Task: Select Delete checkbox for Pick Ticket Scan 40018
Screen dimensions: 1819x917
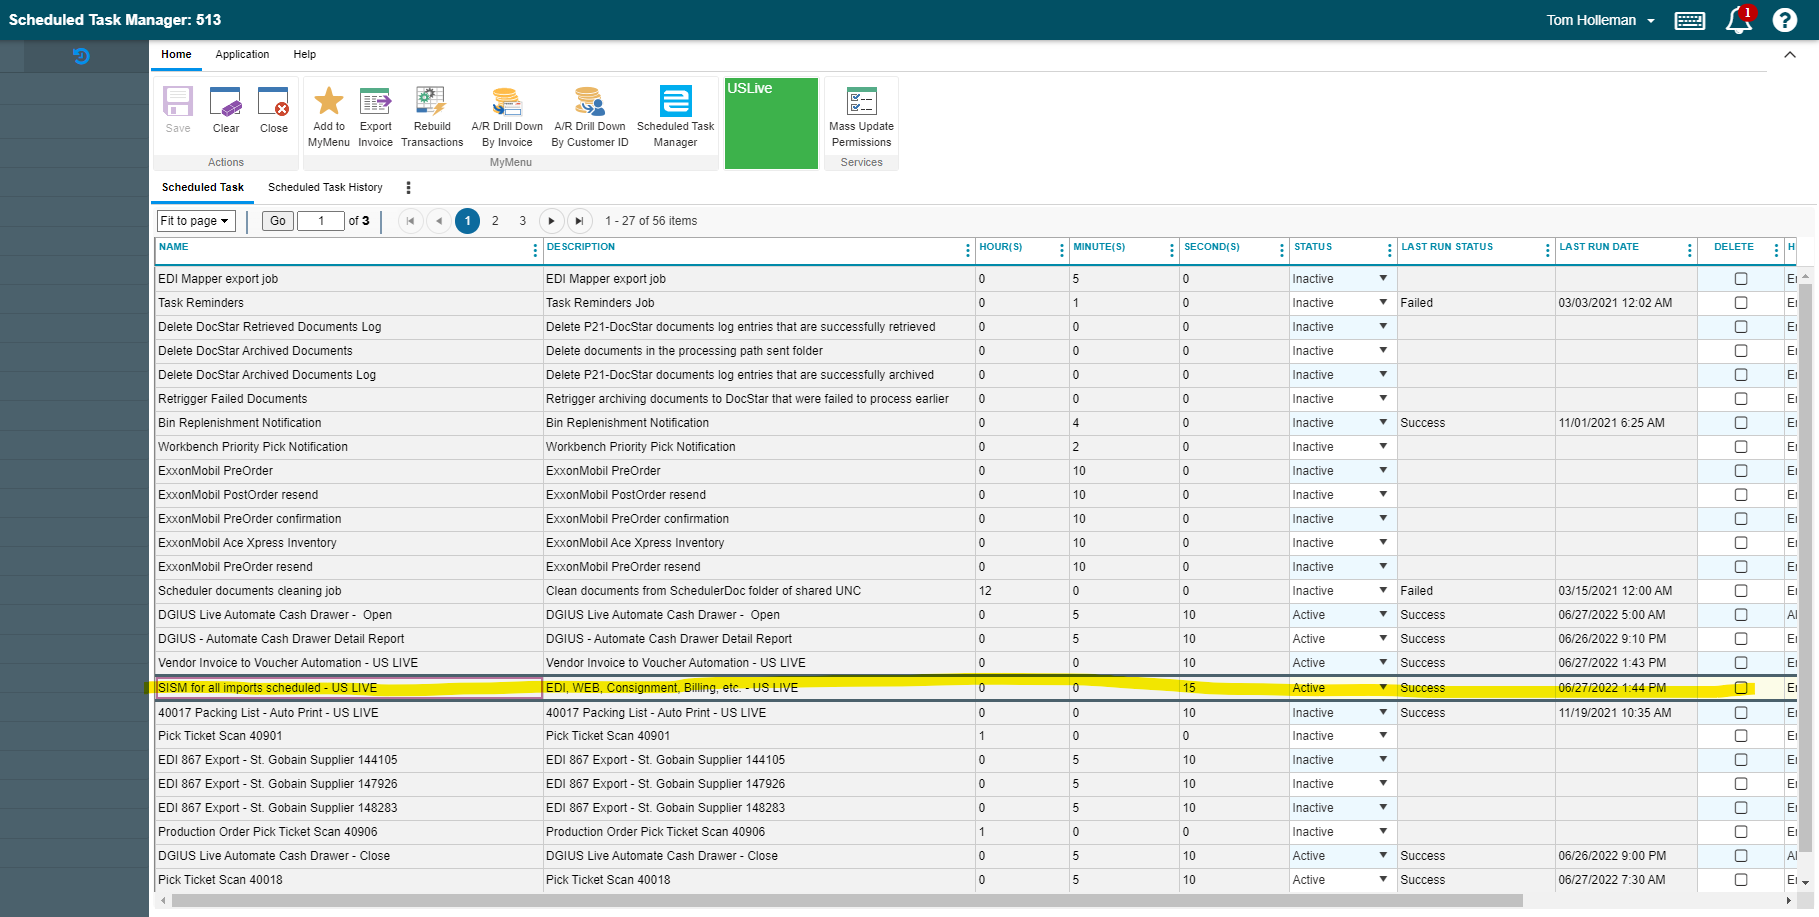Action: point(1741,880)
